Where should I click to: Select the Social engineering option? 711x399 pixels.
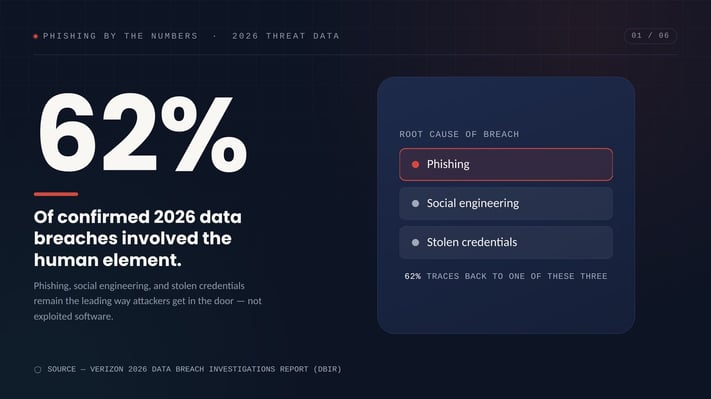(x=506, y=204)
